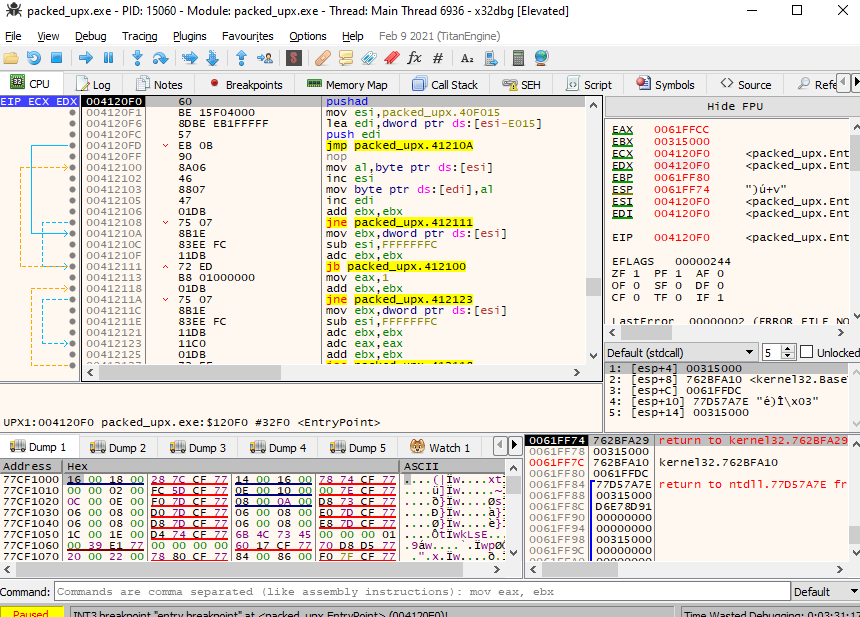This screenshot has height=617, width=860.
Task: Click the disassembly vertical scrollbar down arrow
Action: (593, 355)
